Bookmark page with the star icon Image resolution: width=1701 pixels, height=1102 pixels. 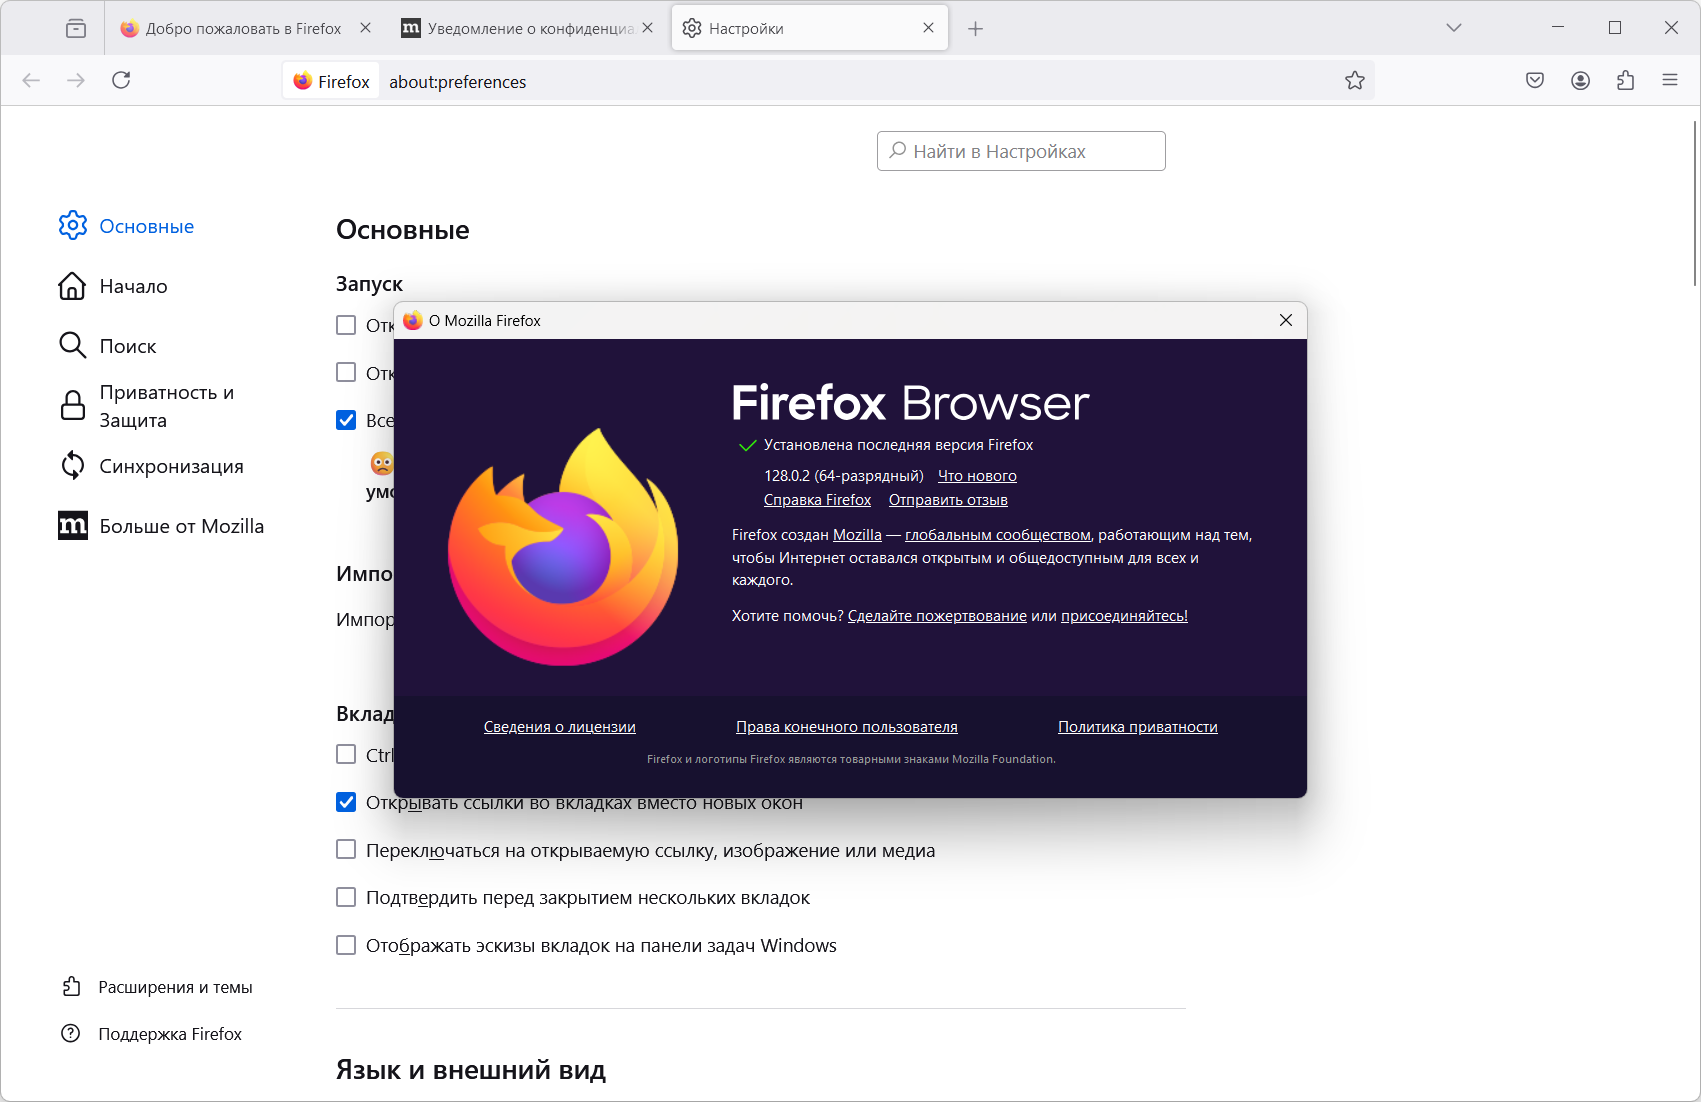(x=1355, y=80)
